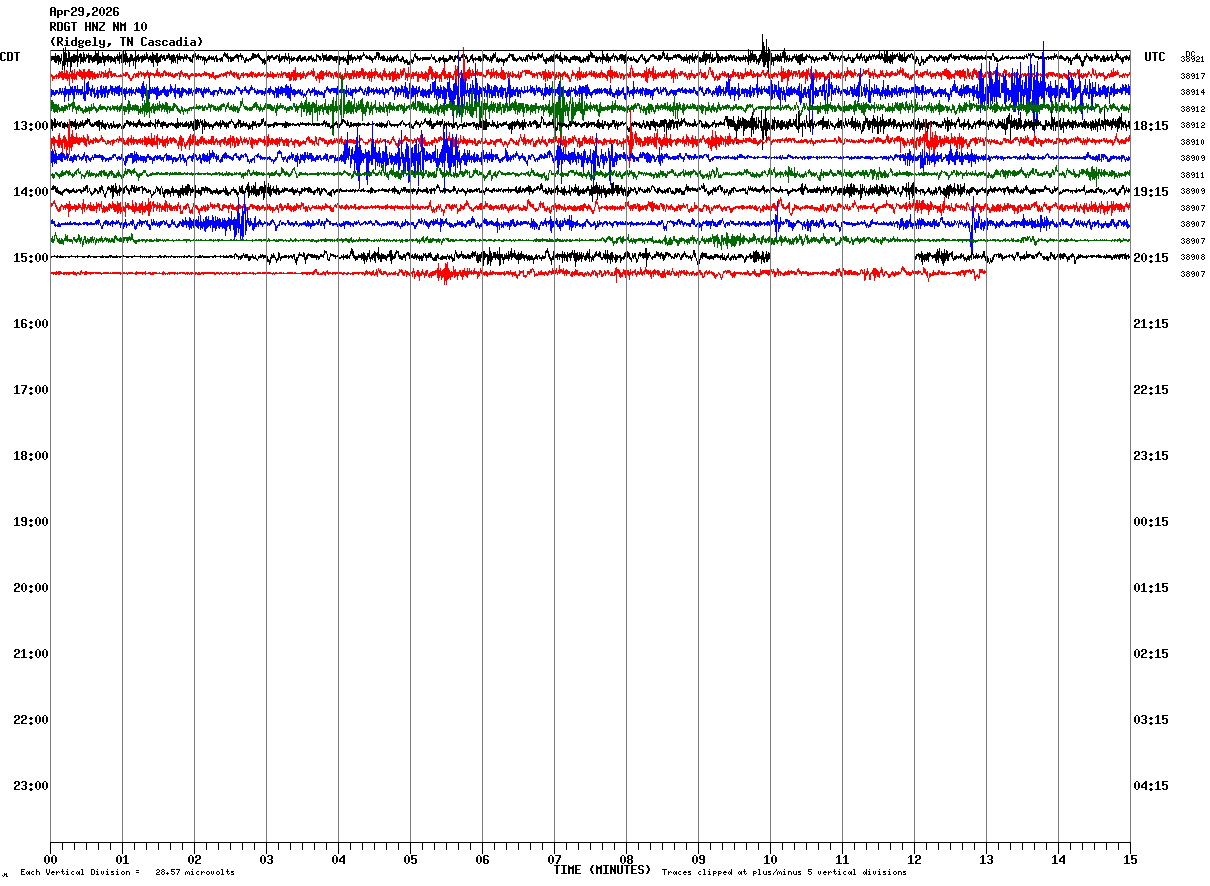The width and height of the screenshot is (1210, 886).
Task: Click the 15:00 CDT row label
Action: (31, 258)
